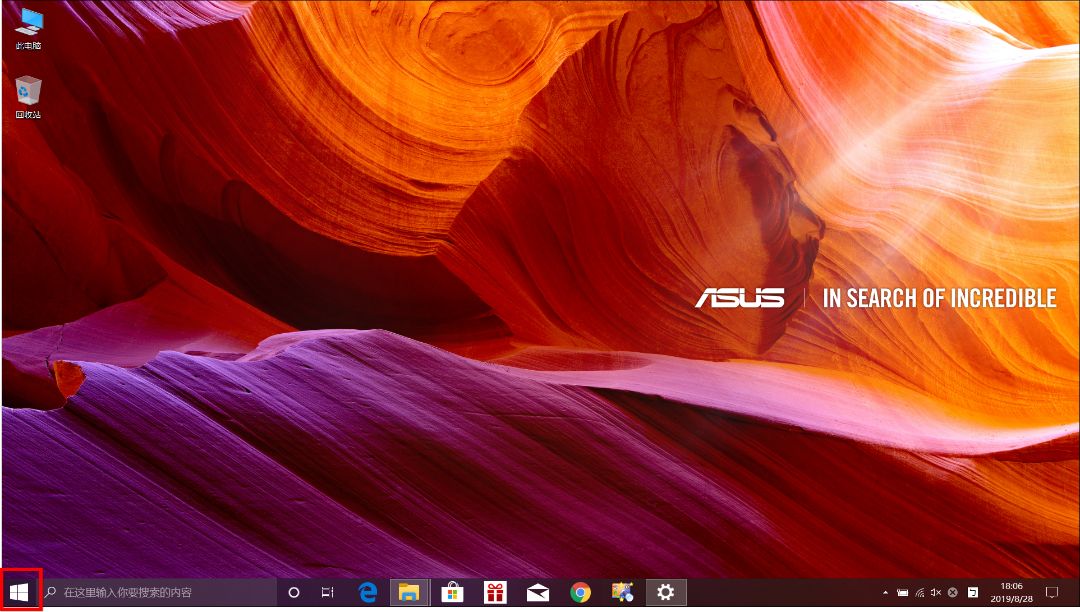Image resolution: width=1080 pixels, height=612 pixels.
Task: Open the Mail app from the taskbar
Action: click(x=537, y=593)
